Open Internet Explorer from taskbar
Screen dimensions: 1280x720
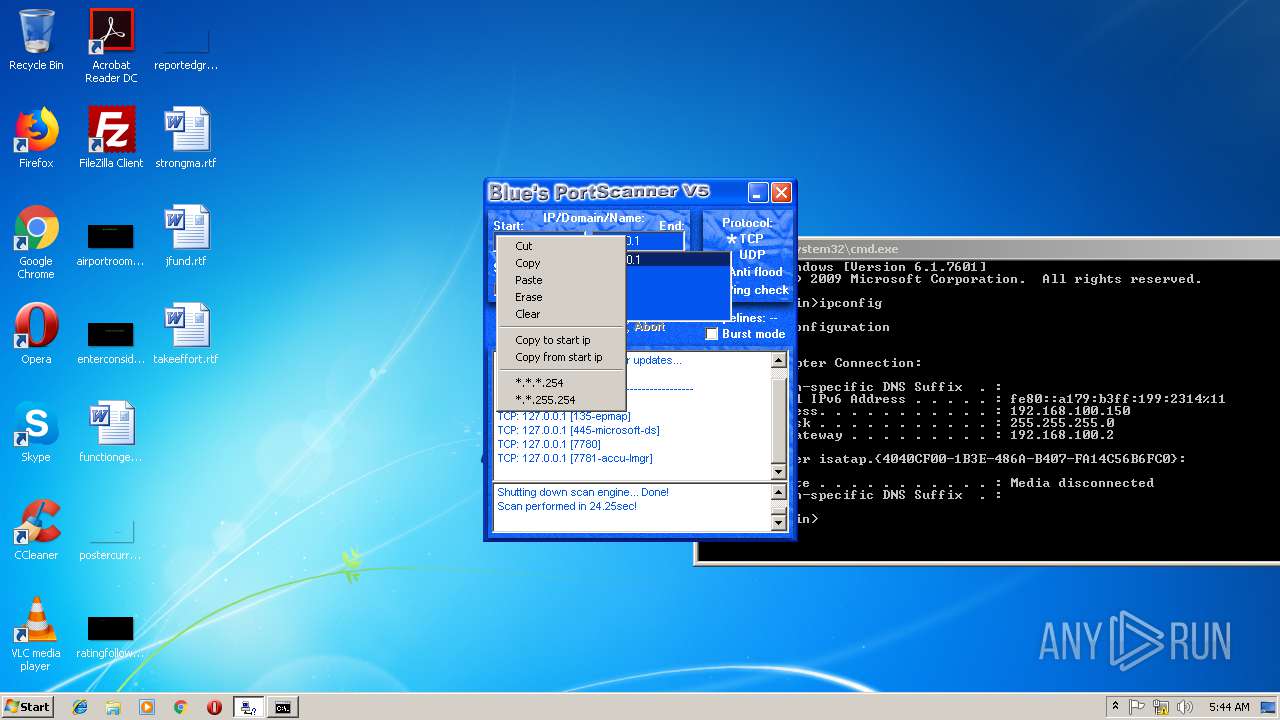coord(80,707)
